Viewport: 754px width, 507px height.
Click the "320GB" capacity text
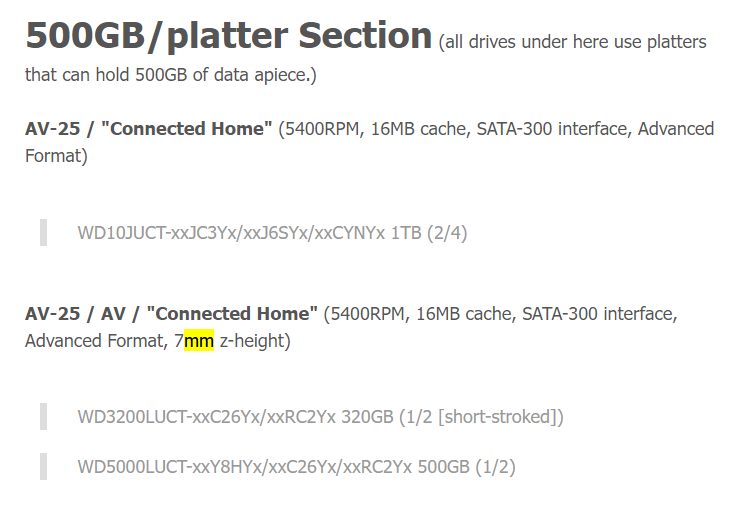pyautogui.click(x=367, y=417)
